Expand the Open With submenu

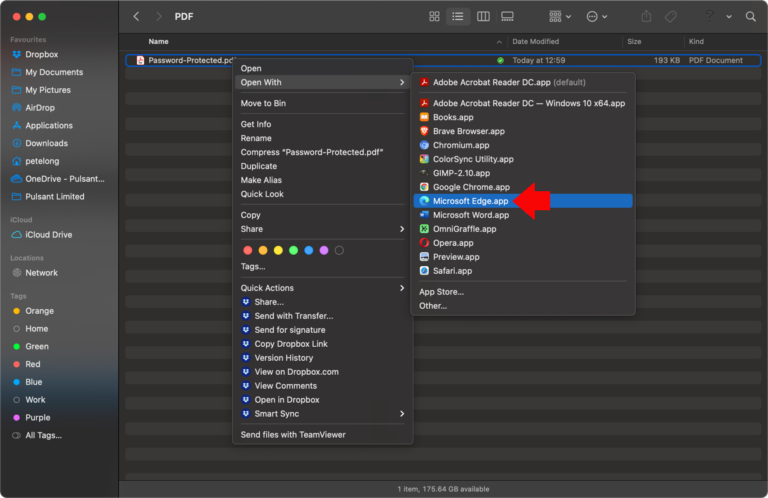[322, 82]
